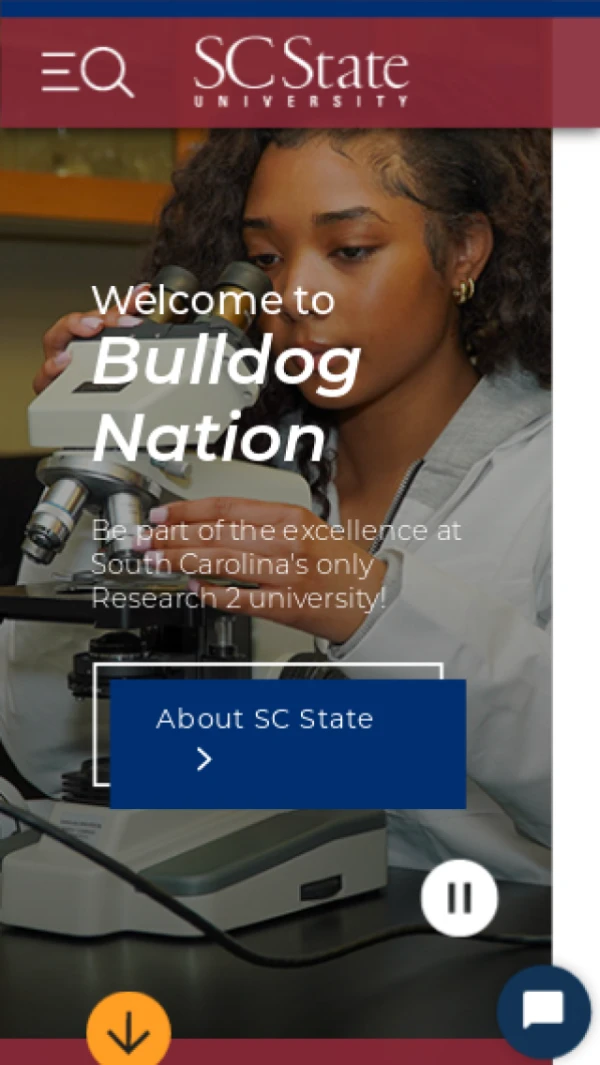
Task: Click the dark blue top bar
Action: coord(300,8)
